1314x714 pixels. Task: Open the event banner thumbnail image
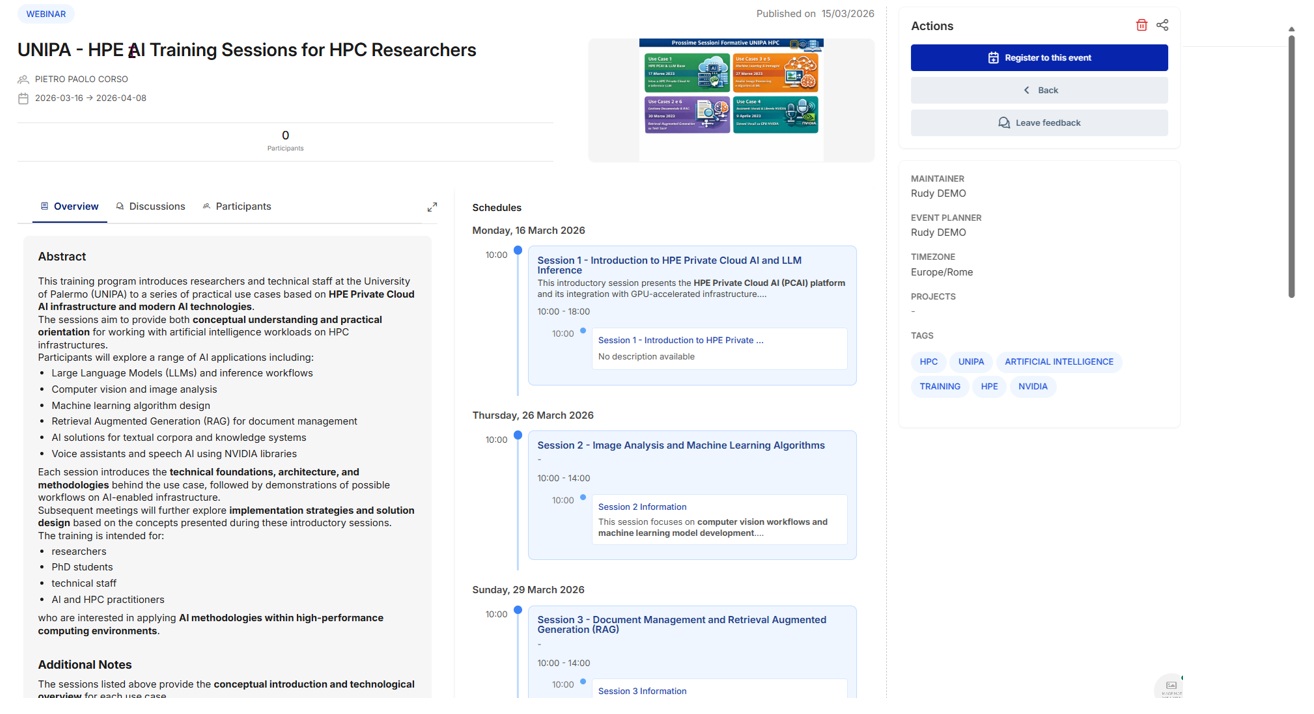tap(731, 100)
